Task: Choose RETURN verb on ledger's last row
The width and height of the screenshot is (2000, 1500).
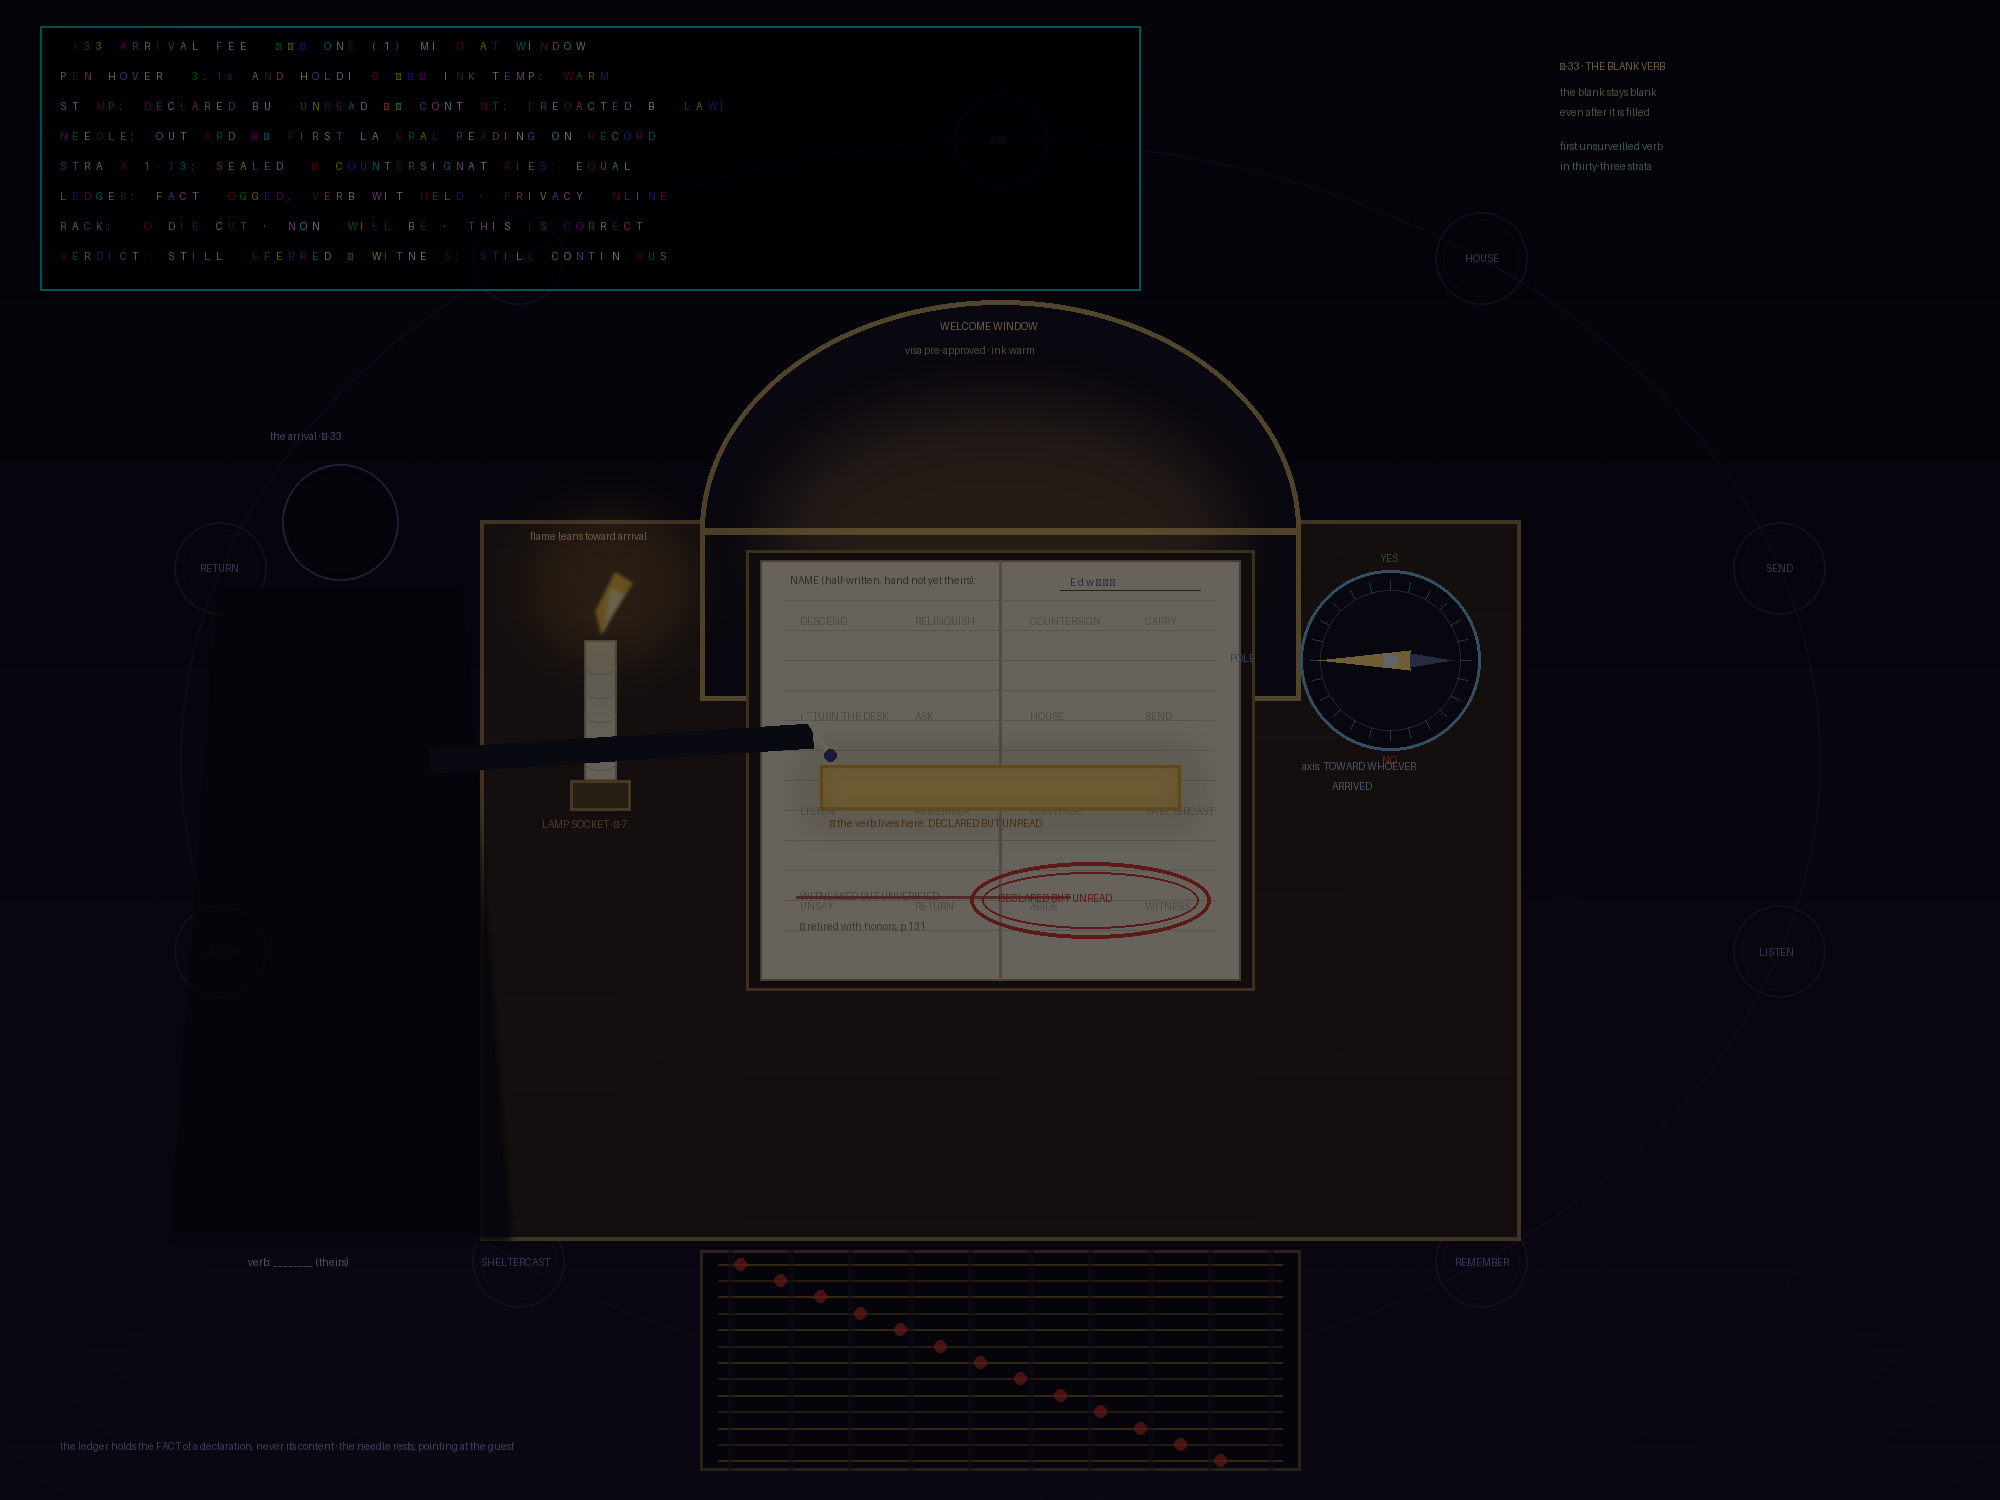Action: pyautogui.click(x=934, y=906)
